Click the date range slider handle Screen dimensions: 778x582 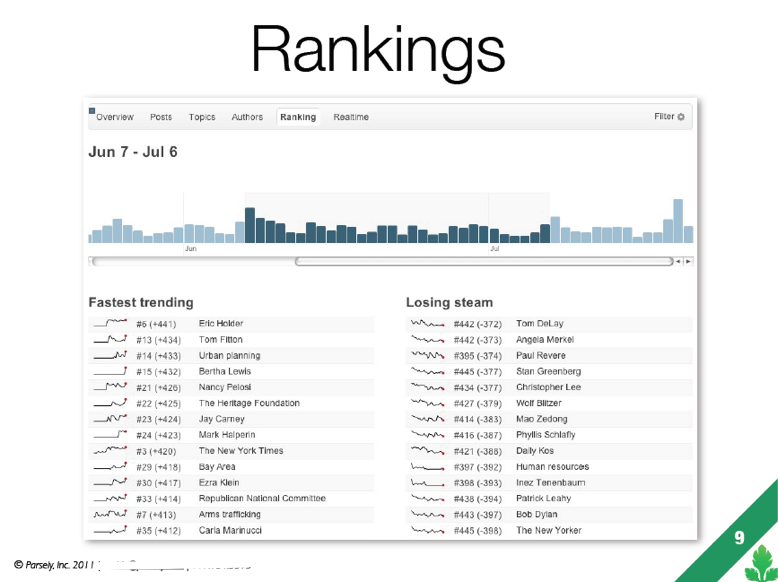483,262
